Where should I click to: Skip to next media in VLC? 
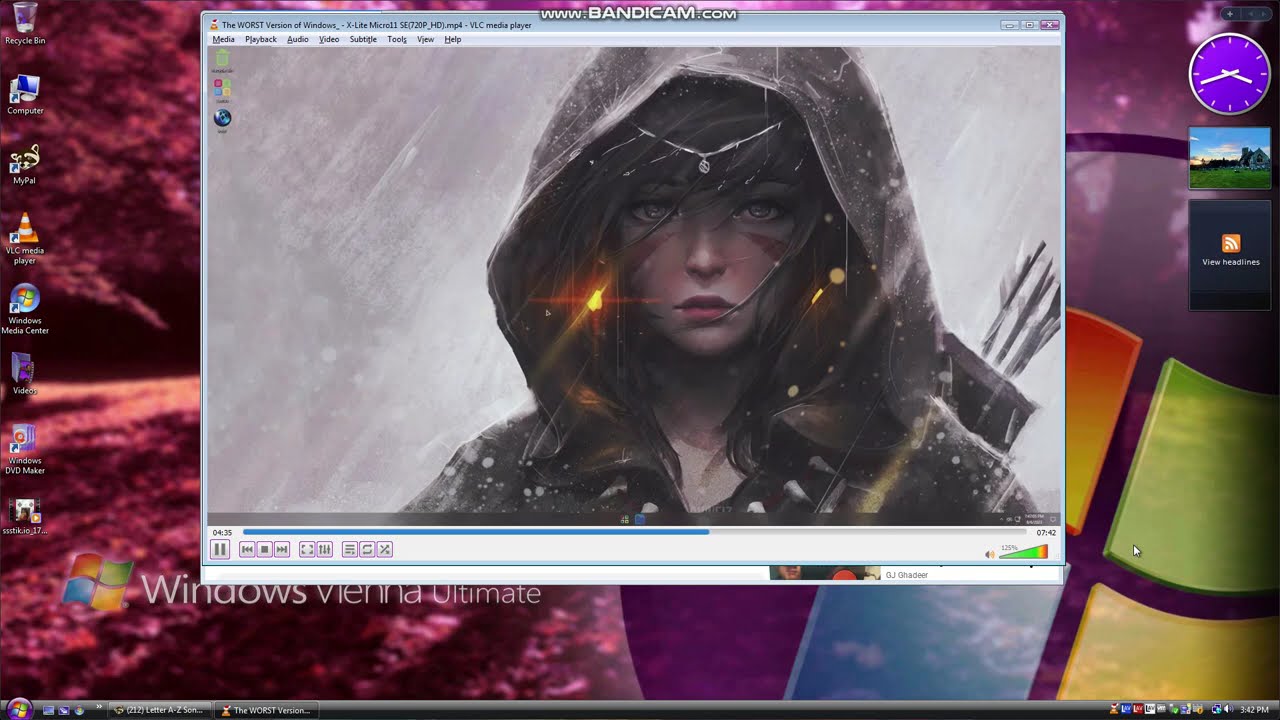pyautogui.click(x=282, y=549)
